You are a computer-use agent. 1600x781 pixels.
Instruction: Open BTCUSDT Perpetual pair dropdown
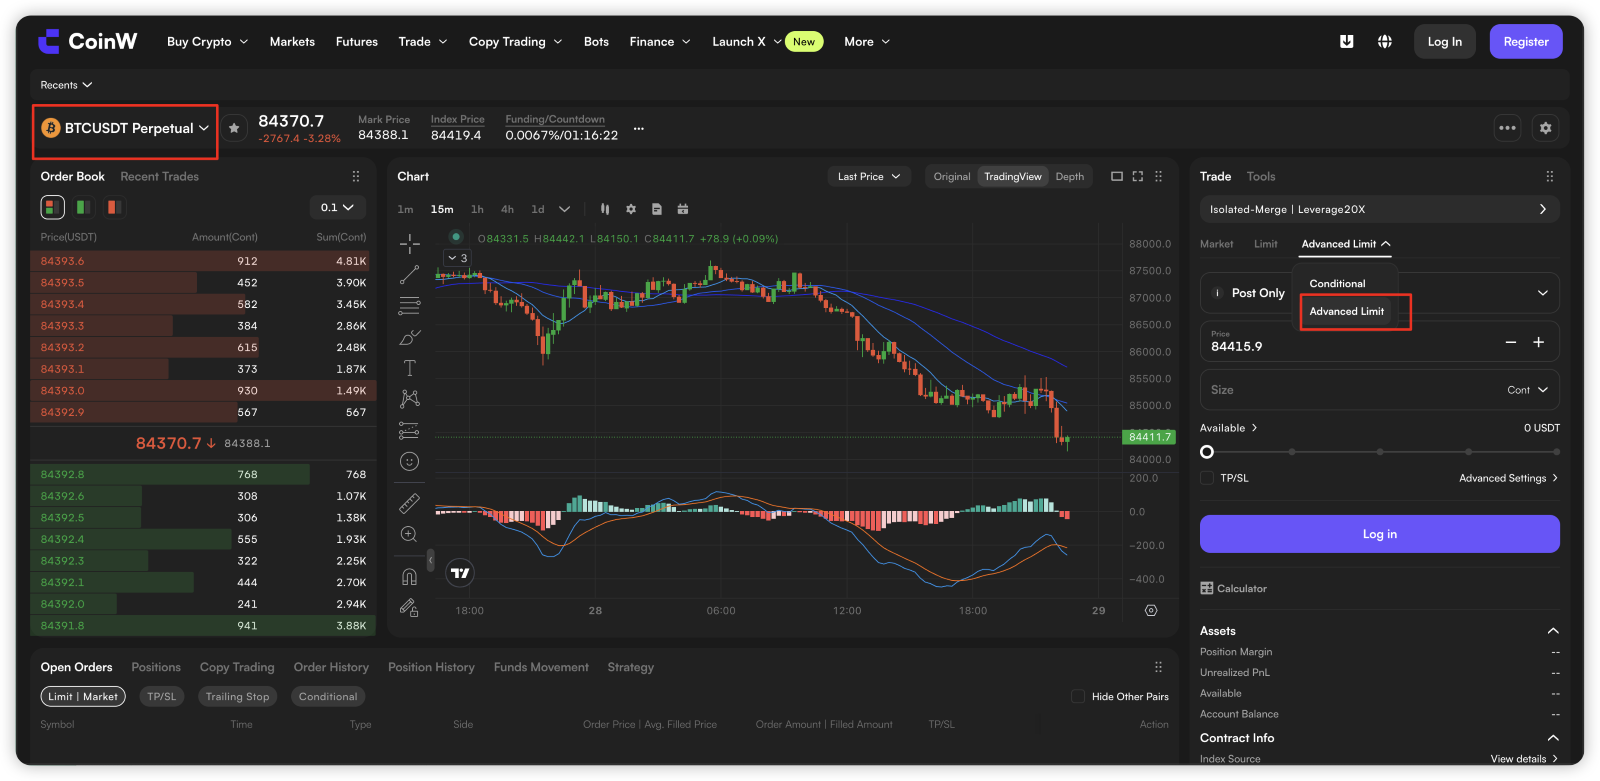point(125,128)
